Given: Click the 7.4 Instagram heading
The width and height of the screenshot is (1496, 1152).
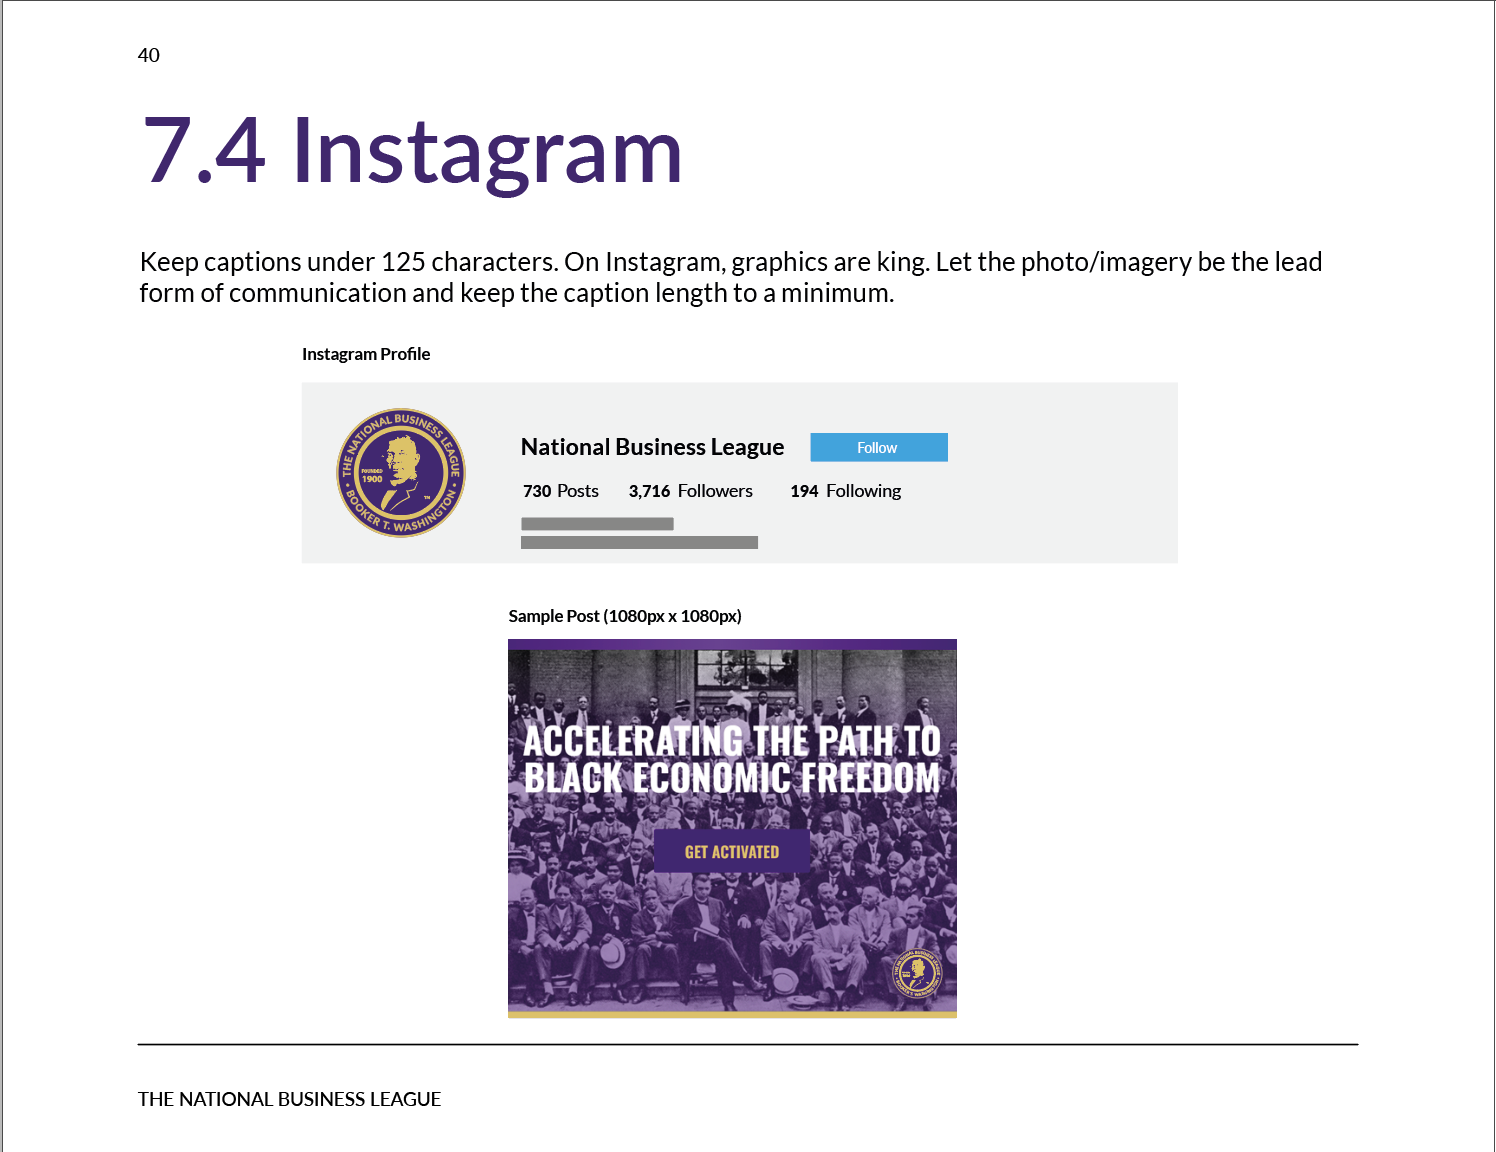Looking at the screenshot, I should tap(412, 151).
